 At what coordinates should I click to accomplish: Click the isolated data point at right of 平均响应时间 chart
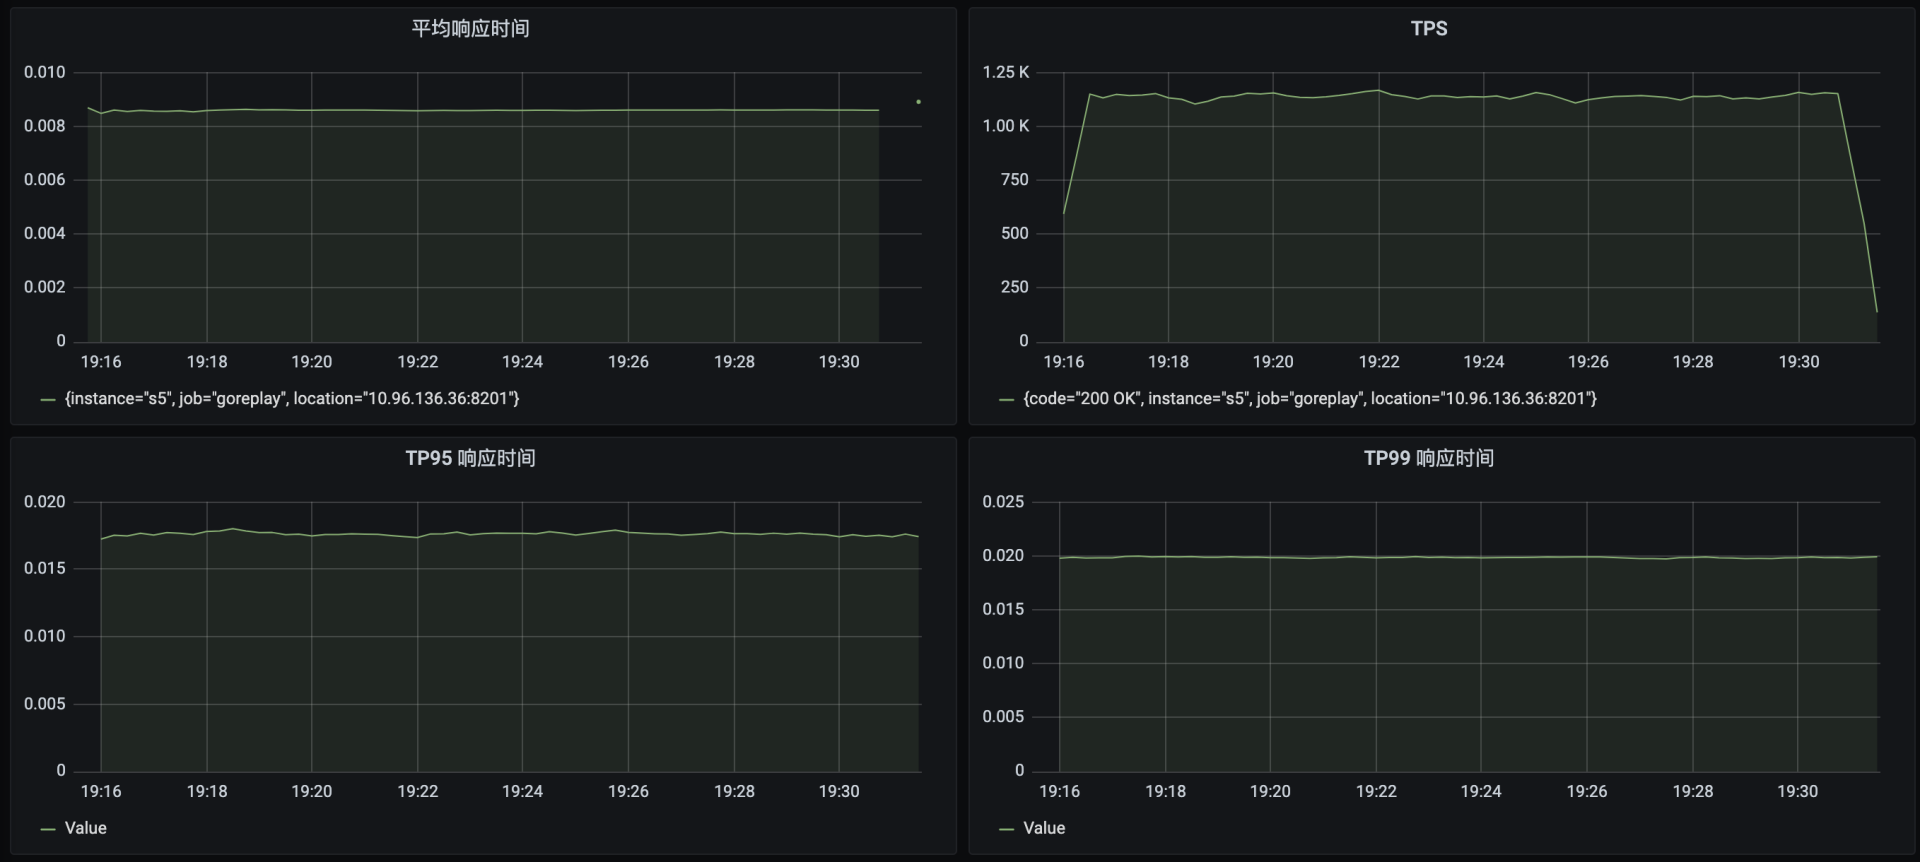coord(918,102)
